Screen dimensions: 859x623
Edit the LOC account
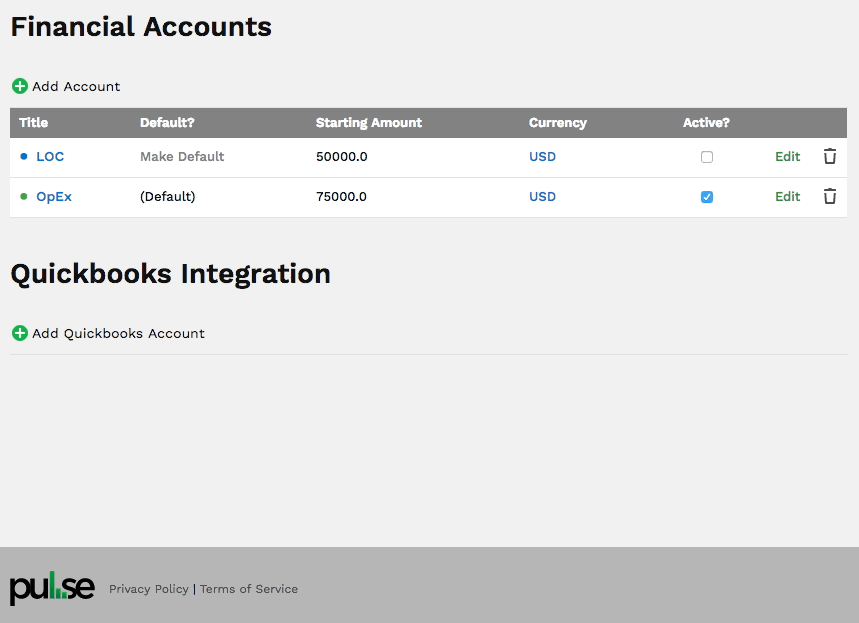click(788, 157)
